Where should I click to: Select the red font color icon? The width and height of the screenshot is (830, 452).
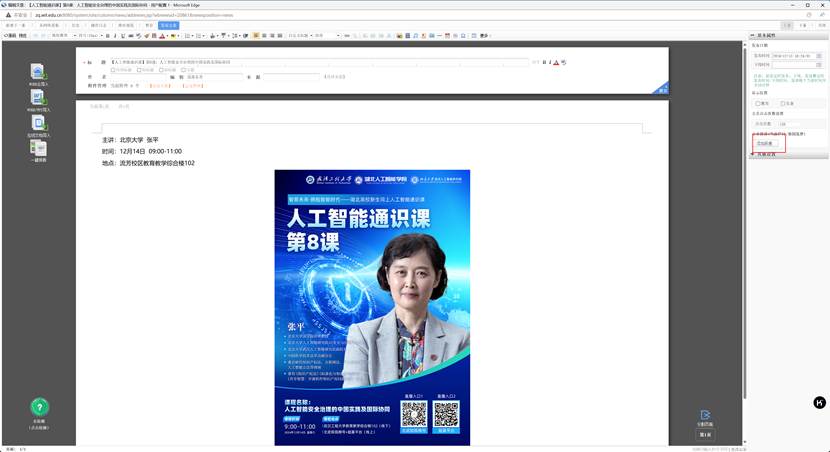(x=161, y=35)
